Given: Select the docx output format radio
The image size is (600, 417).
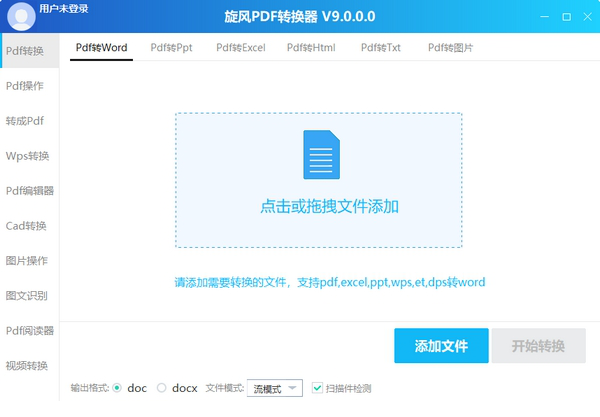Looking at the screenshot, I should pyautogui.click(x=162, y=388).
